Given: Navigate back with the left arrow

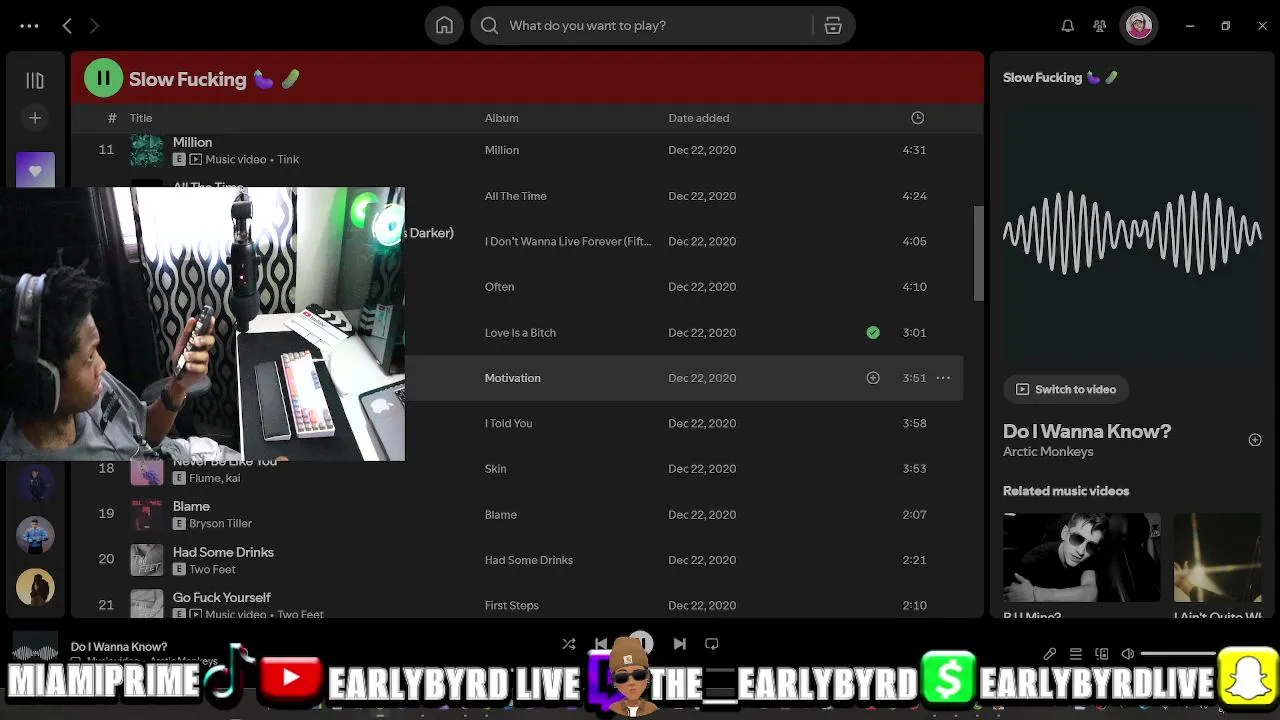Looking at the screenshot, I should [x=67, y=26].
